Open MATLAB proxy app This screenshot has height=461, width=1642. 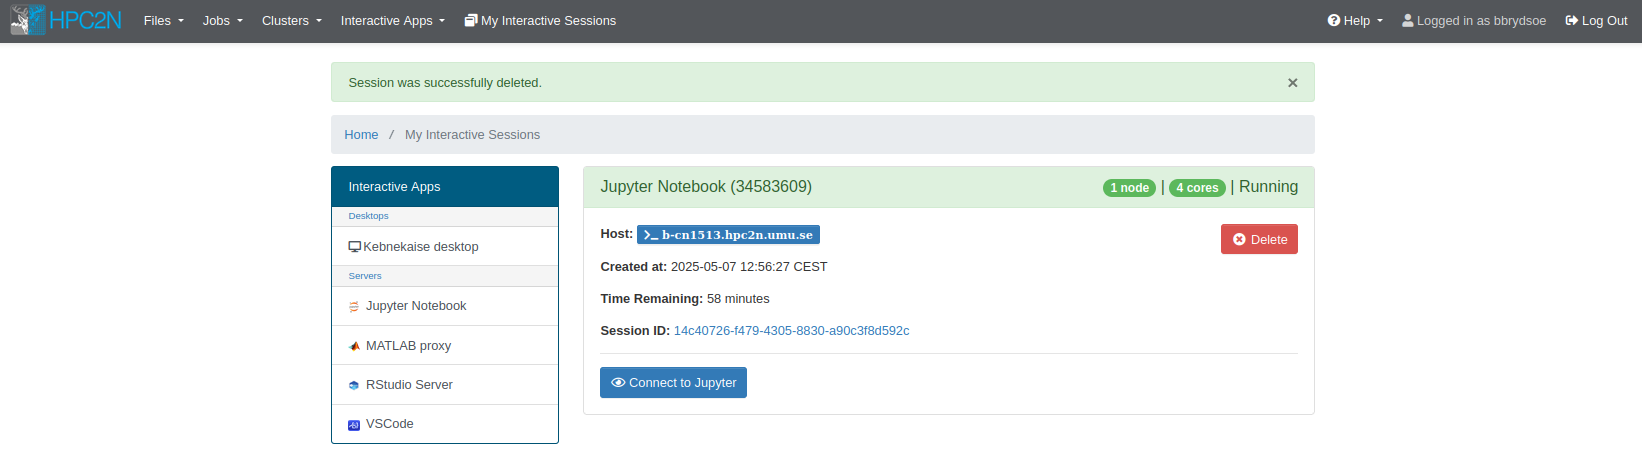coord(445,346)
